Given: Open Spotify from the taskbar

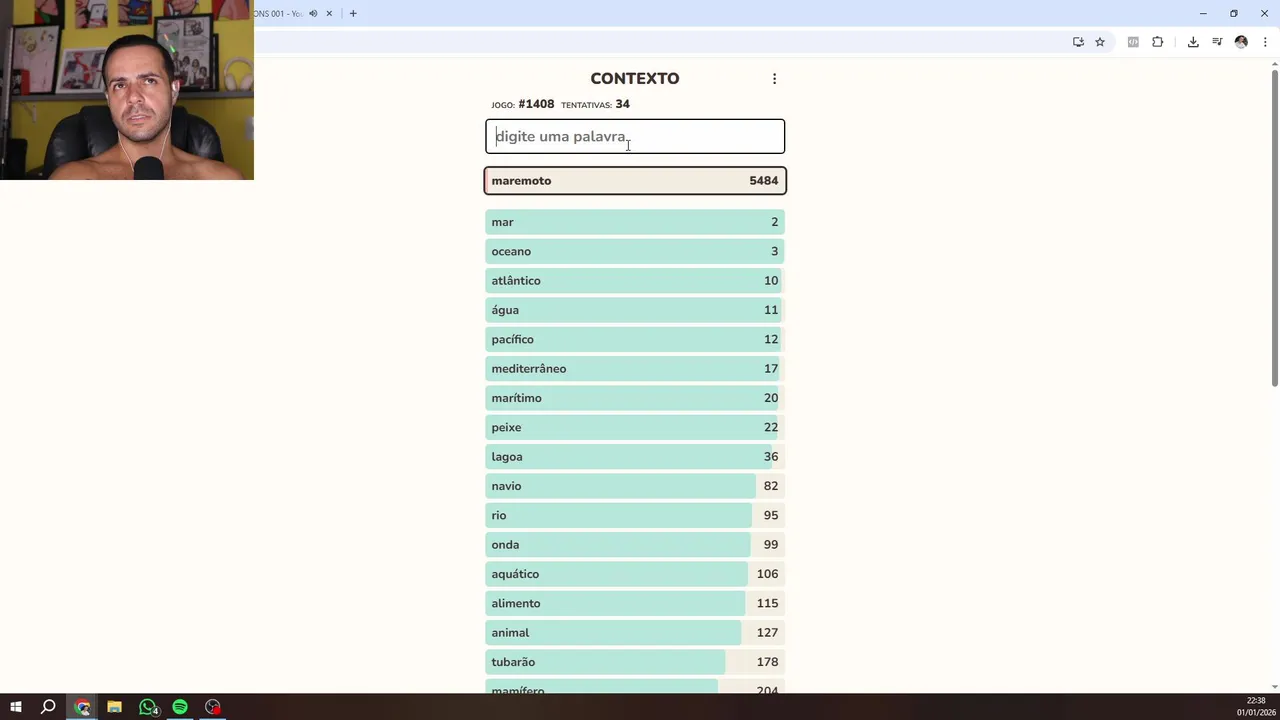Looking at the screenshot, I should (x=180, y=707).
